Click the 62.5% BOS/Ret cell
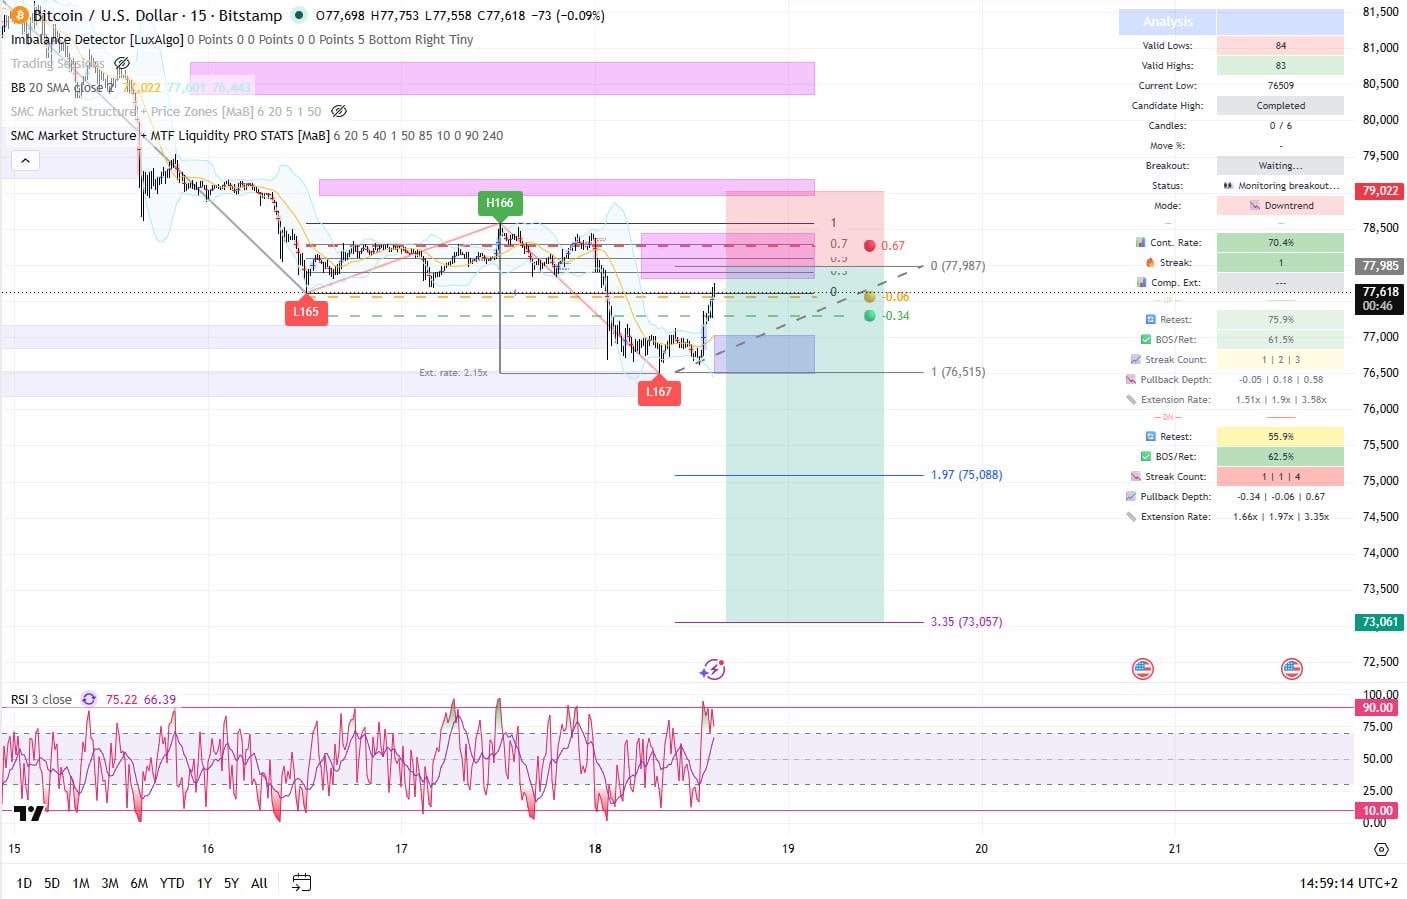This screenshot has height=899, width=1407. 1280,456
